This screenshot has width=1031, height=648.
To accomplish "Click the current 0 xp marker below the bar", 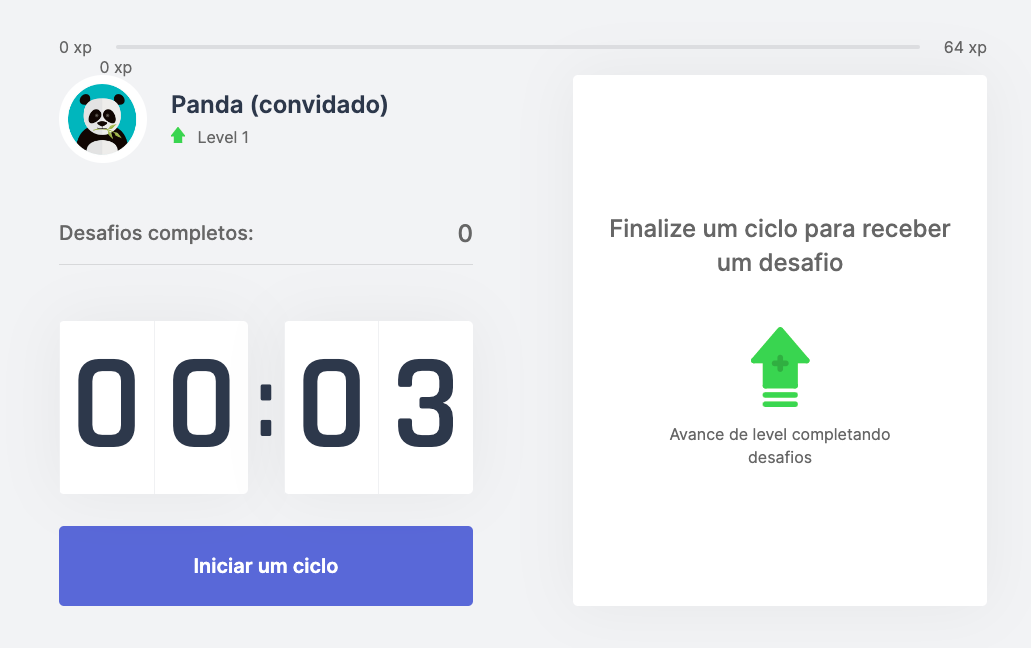I will pyautogui.click(x=116, y=68).
